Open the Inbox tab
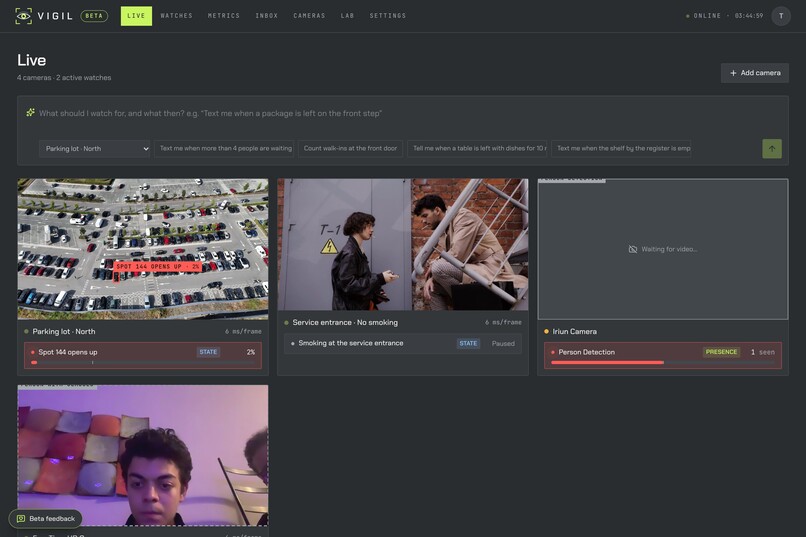This screenshot has width=806, height=537. [x=267, y=16]
